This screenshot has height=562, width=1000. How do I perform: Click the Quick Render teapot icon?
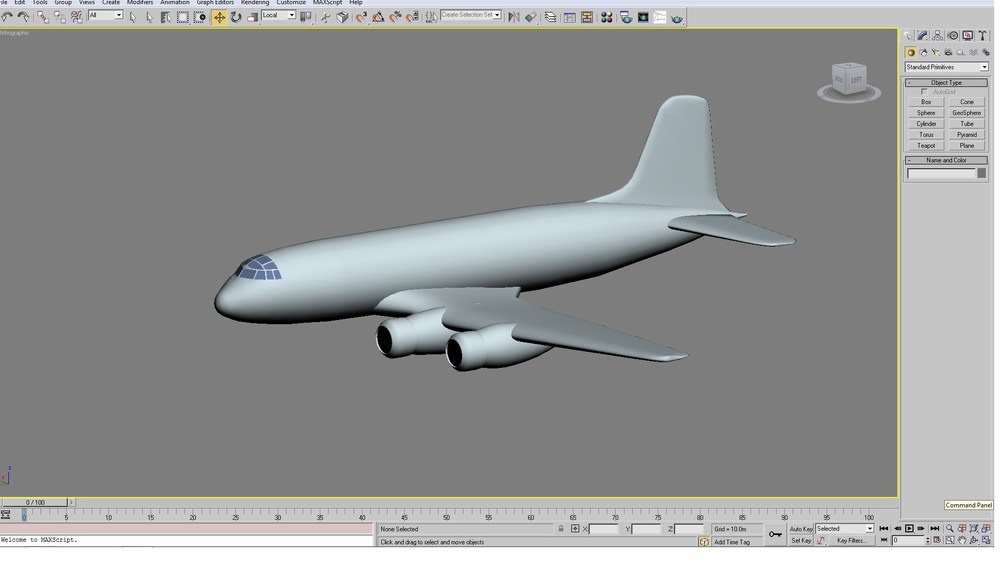(677, 18)
